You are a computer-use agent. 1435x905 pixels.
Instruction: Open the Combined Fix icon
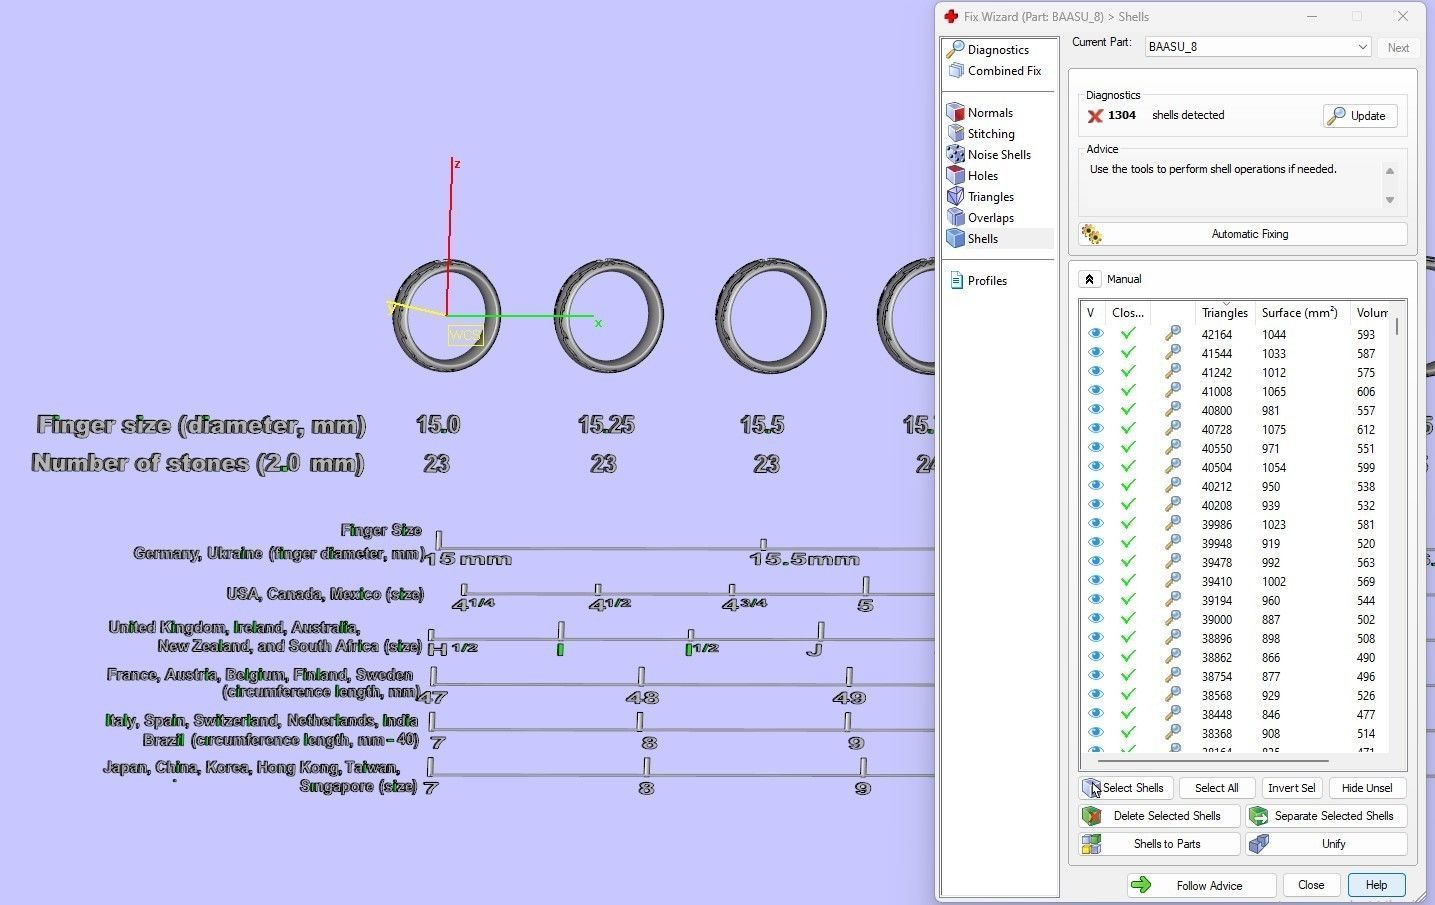point(956,70)
